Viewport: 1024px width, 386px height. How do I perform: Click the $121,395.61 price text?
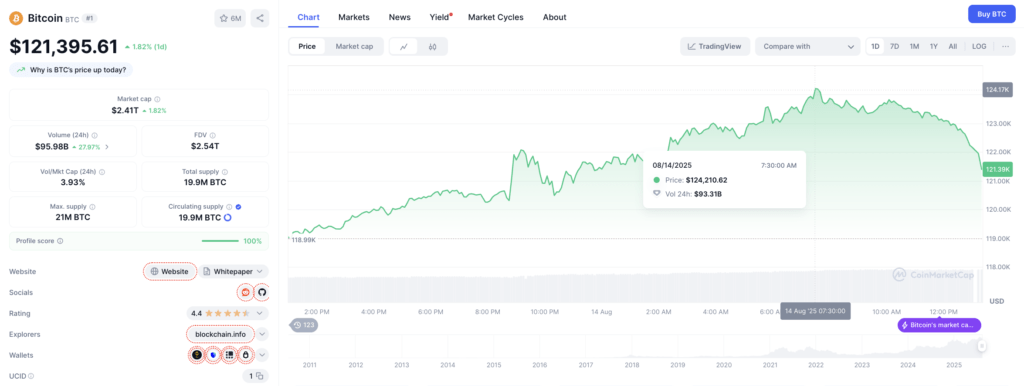63,46
